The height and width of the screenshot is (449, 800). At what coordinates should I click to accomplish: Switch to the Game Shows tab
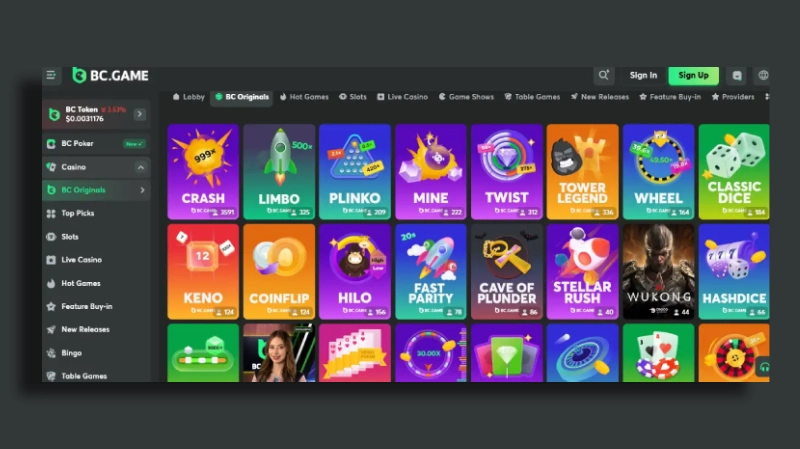466,97
